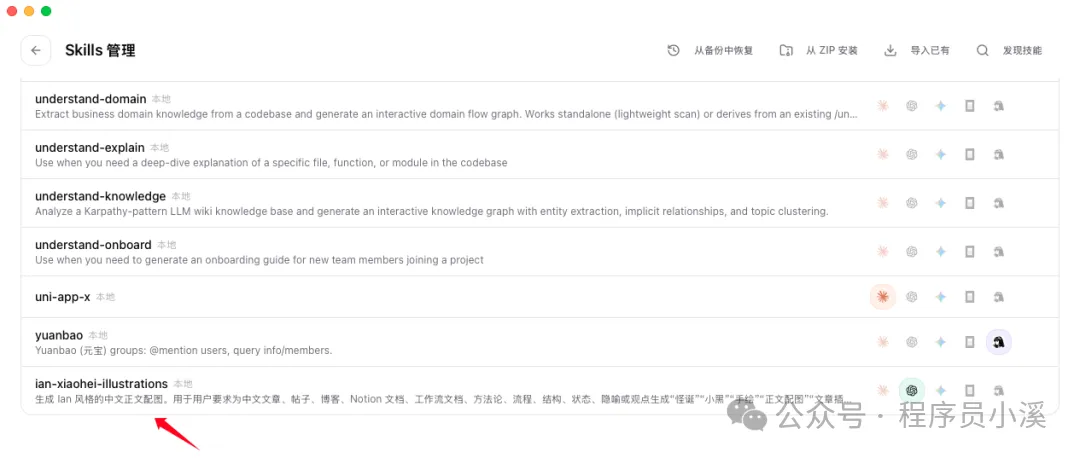
Task: Enable rectangle app toggle for yuanbao
Action: coord(970,342)
